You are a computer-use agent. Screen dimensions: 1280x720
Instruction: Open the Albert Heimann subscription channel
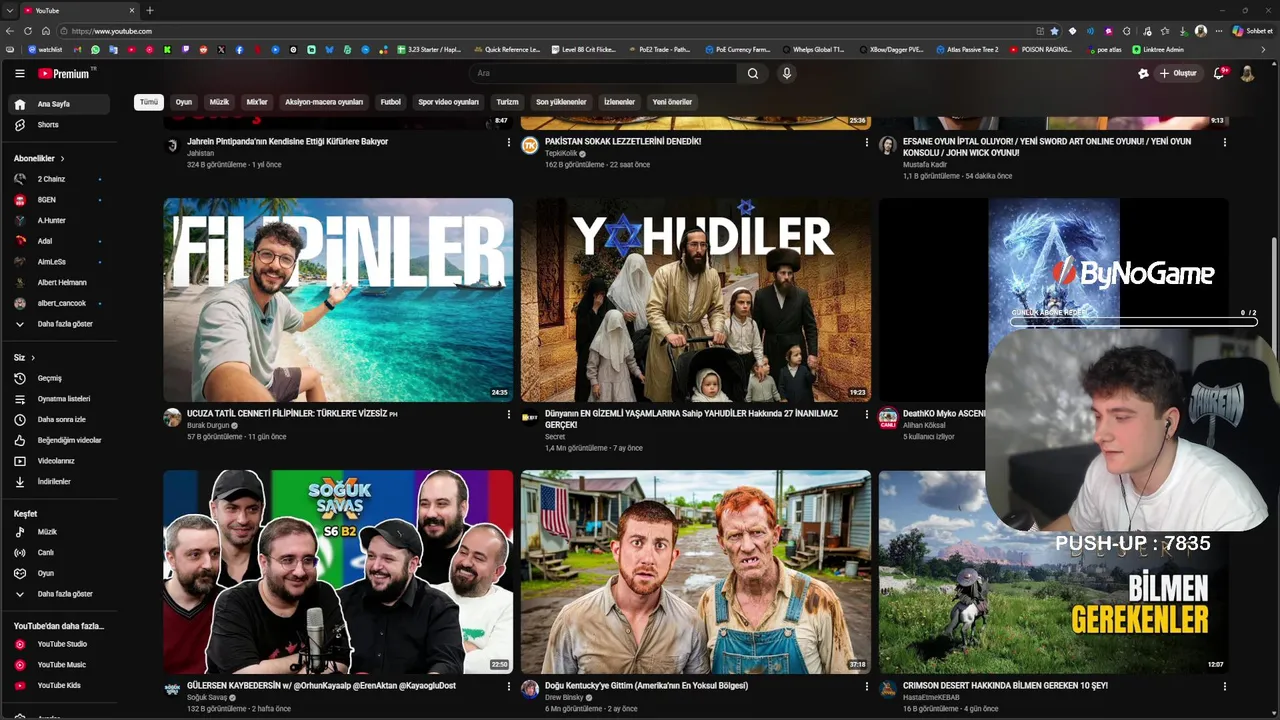pos(60,282)
